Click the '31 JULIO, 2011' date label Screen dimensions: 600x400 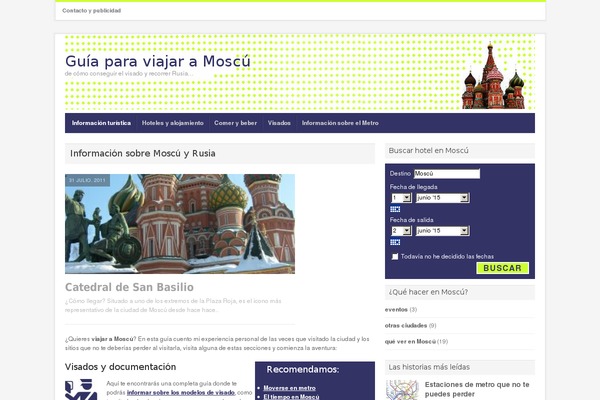coord(87,180)
